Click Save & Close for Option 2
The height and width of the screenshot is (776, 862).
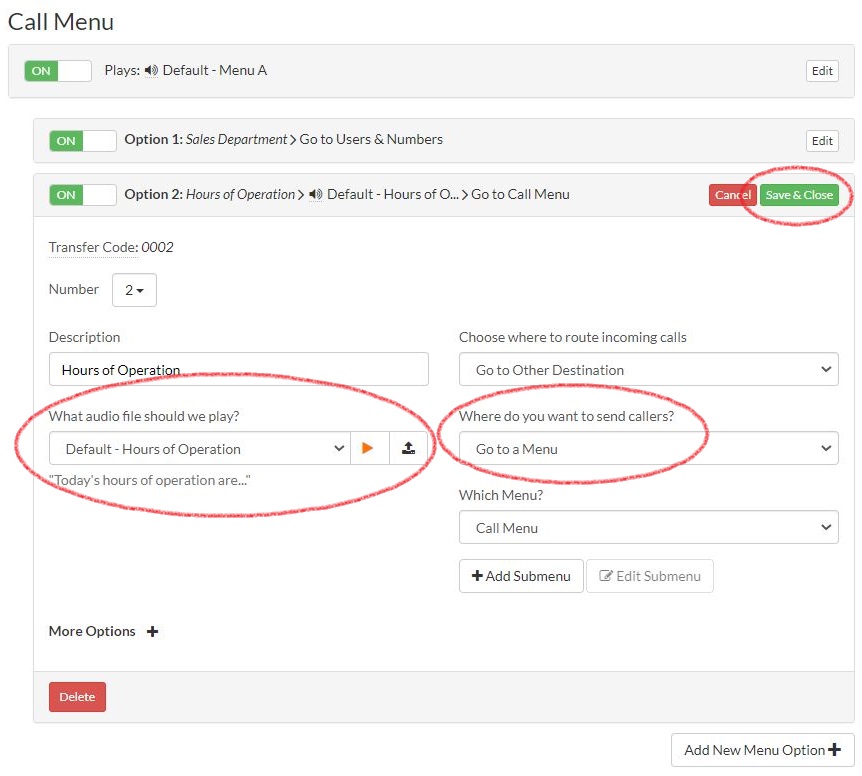799,194
